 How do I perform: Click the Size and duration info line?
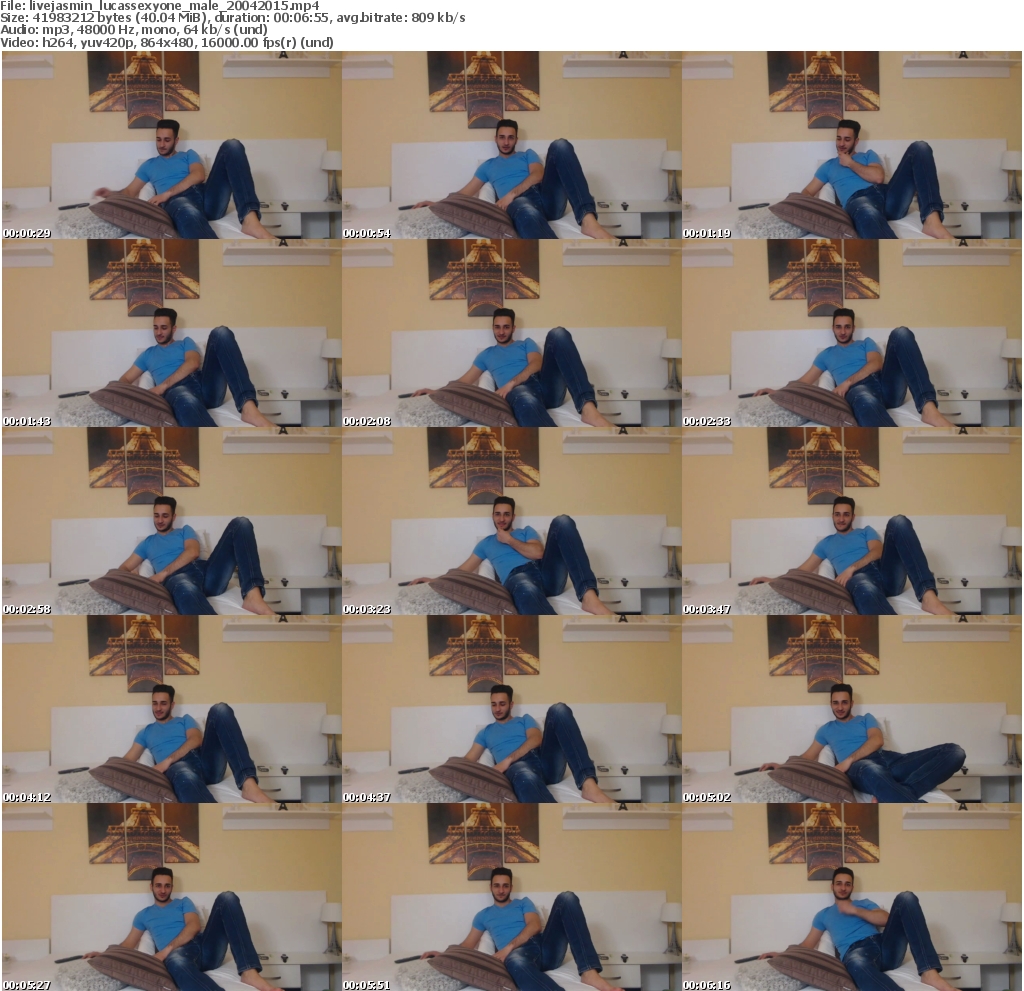coord(233,18)
